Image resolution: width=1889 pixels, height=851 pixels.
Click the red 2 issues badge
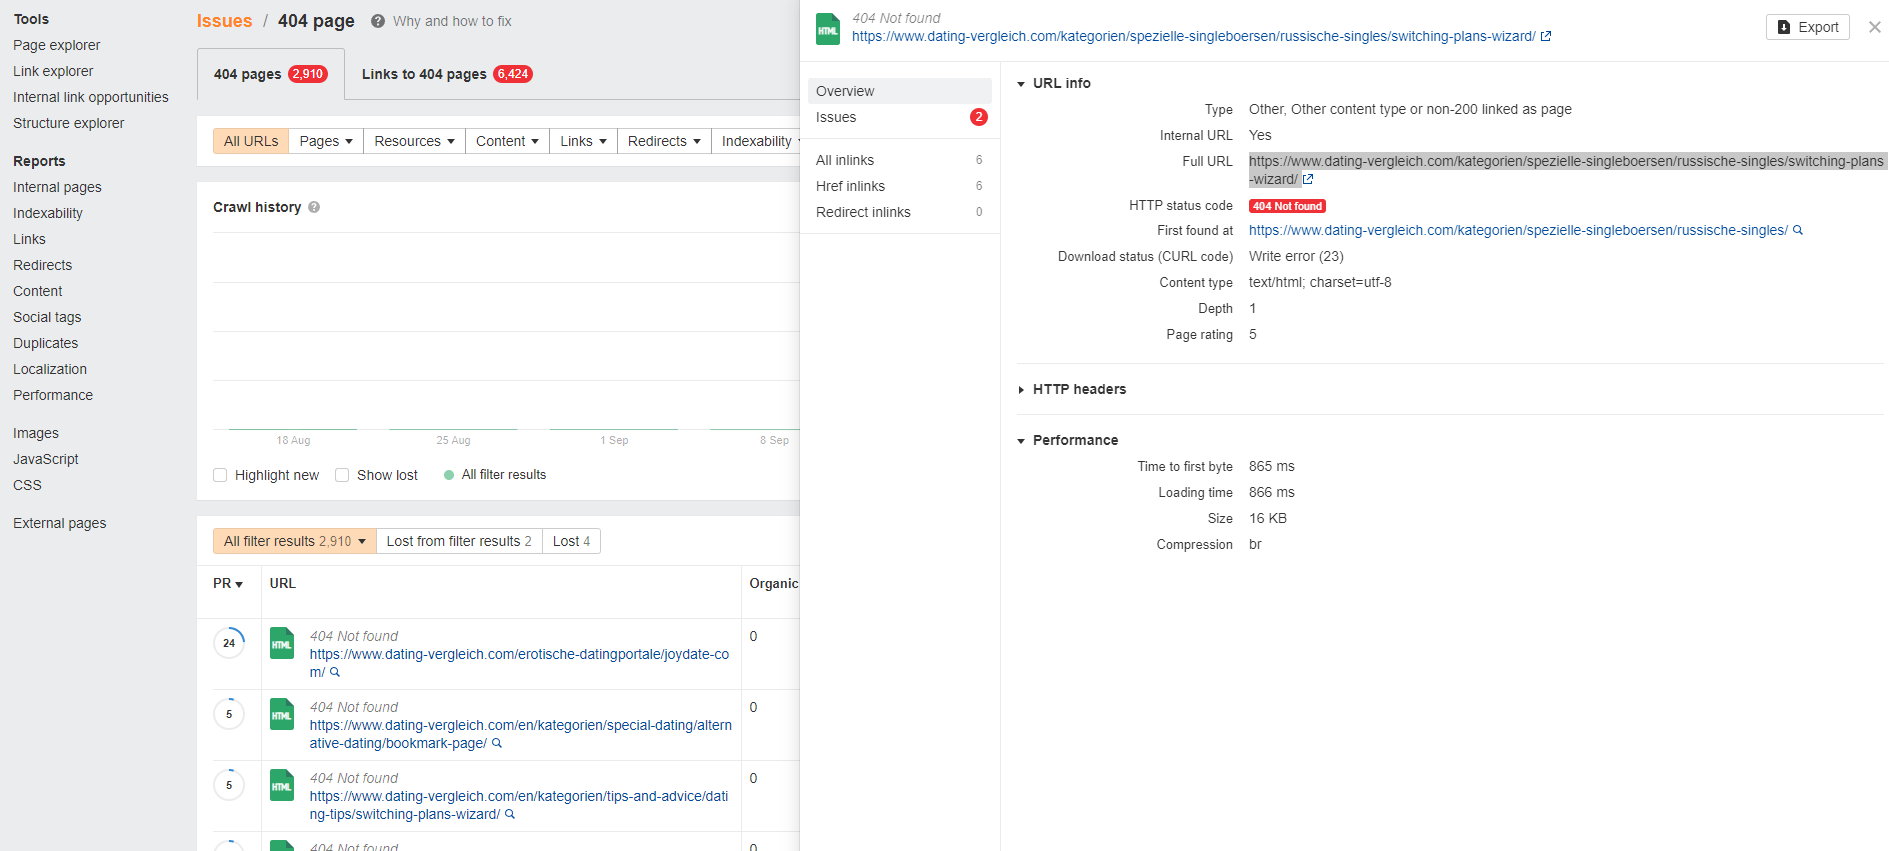[978, 117]
